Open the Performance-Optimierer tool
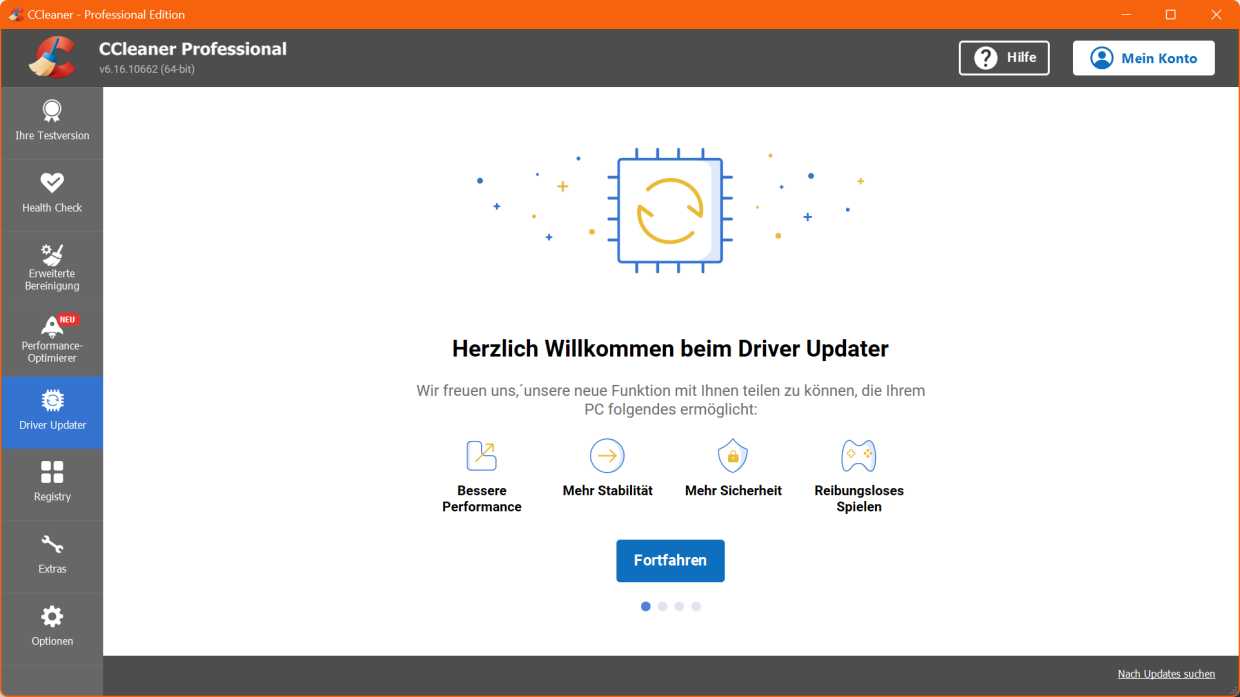Screen dimensions: 1240x697 tap(52, 339)
